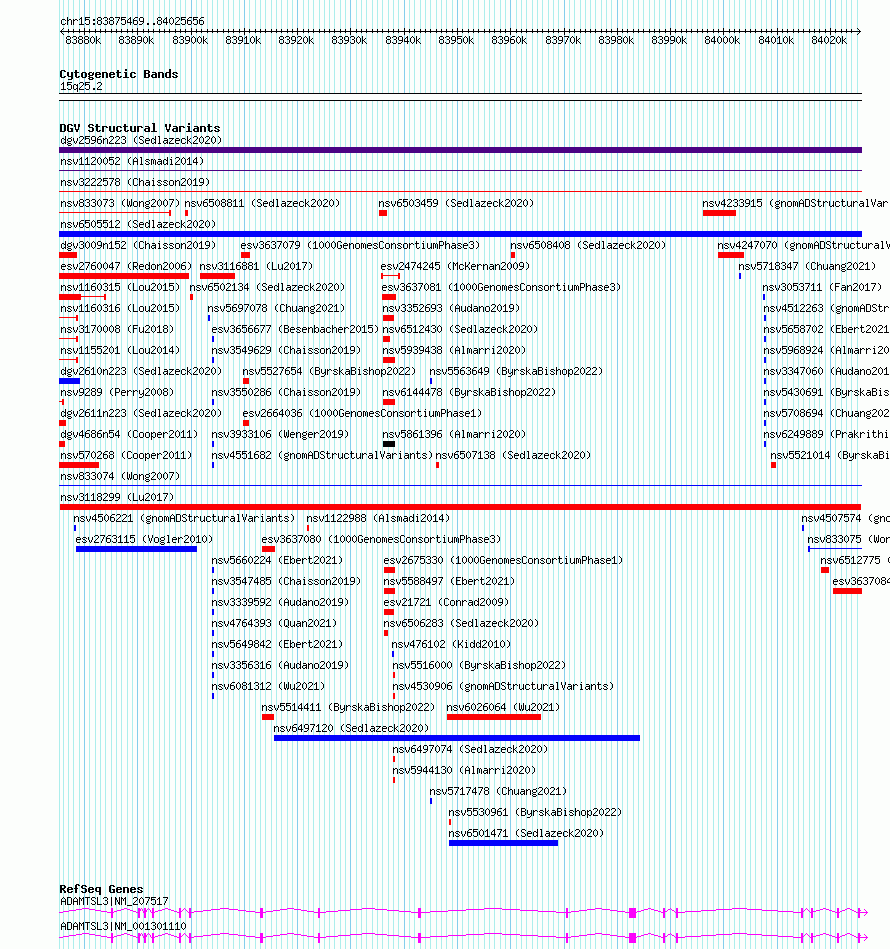The height and width of the screenshot is (949, 890).
Task: Click the blue bar under nsv6501471 (Sedlazeck2020)
Action: pyautogui.click(x=503, y=844)
